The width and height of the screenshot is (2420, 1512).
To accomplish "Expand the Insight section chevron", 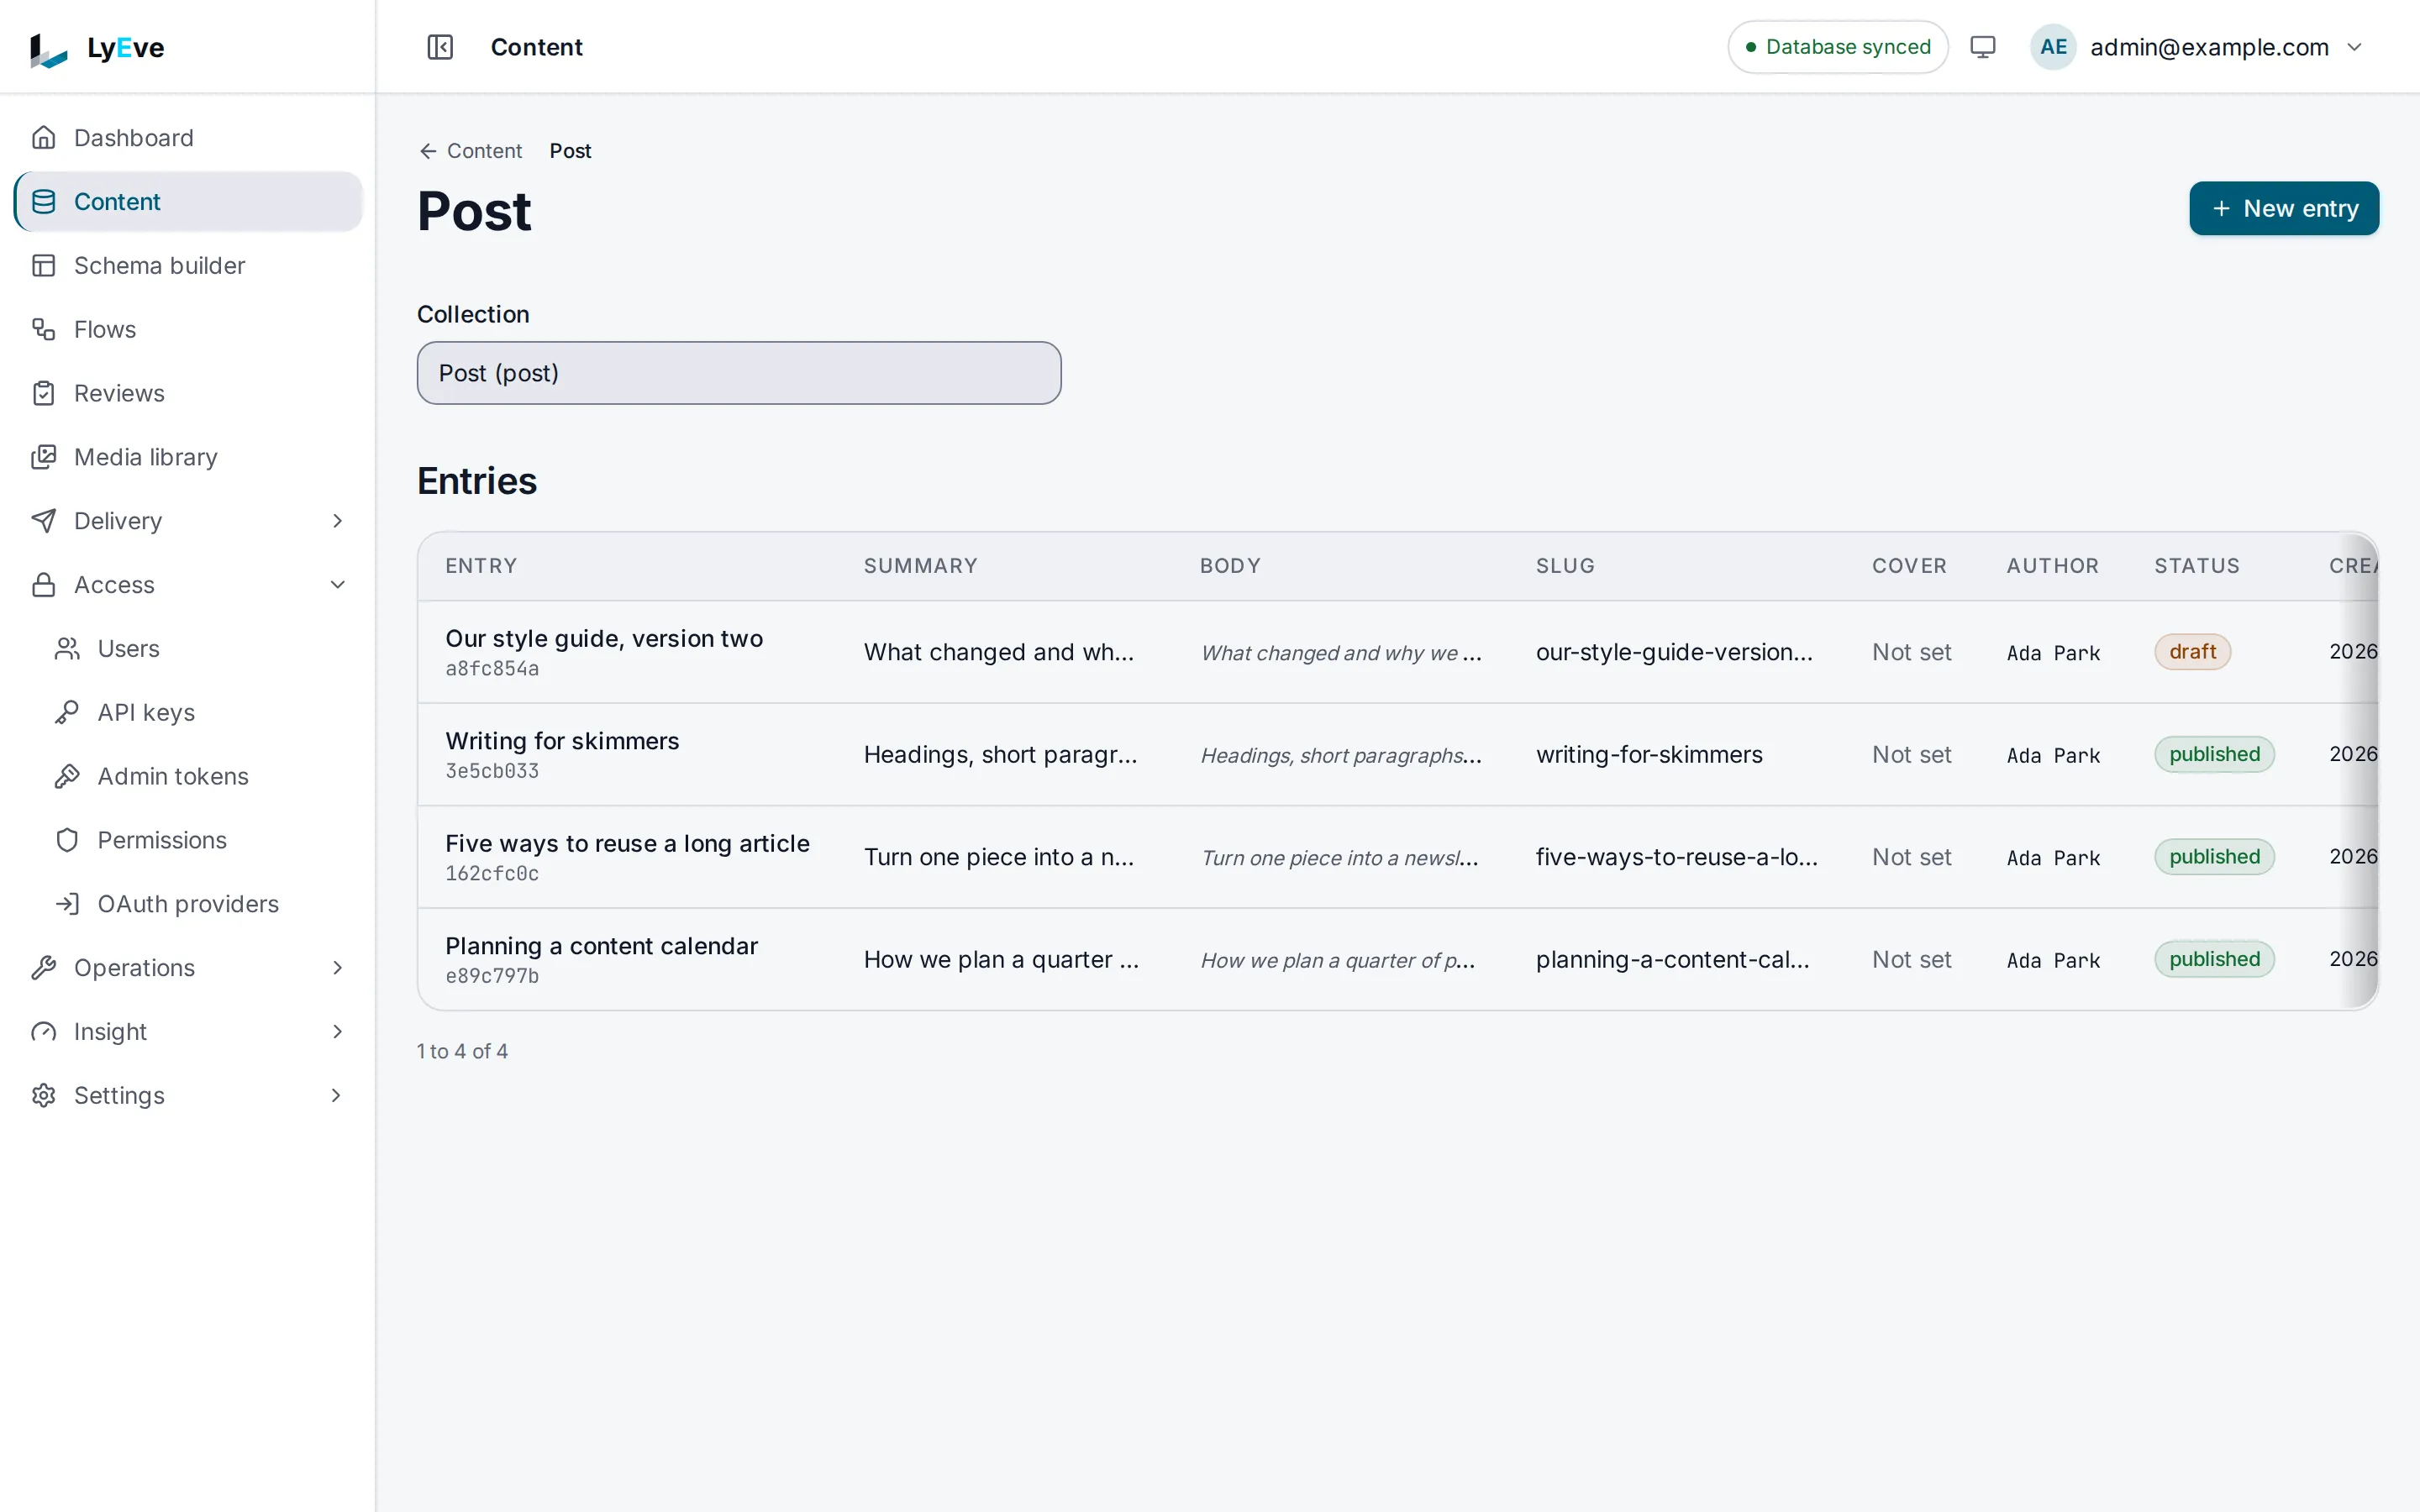I will click(337, 1031).
